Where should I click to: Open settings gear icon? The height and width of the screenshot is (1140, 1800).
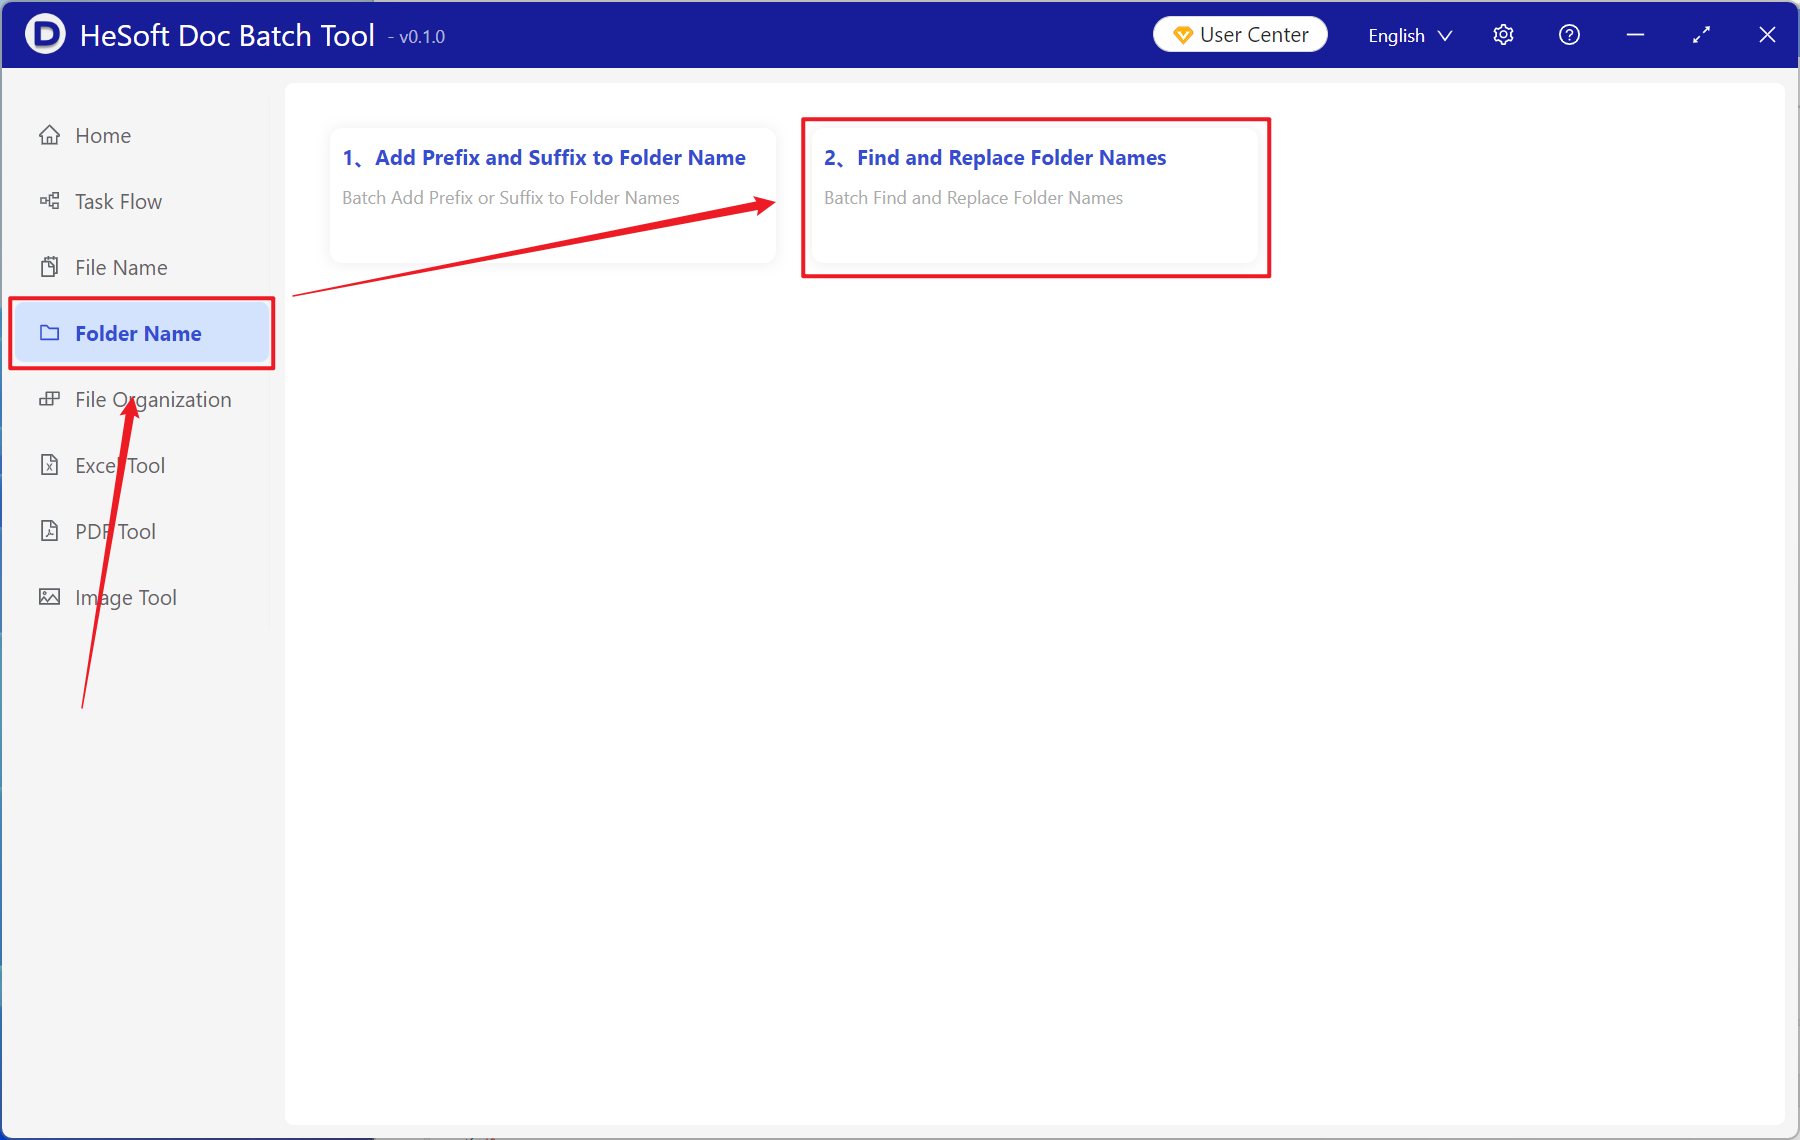tap(1503, 35)
